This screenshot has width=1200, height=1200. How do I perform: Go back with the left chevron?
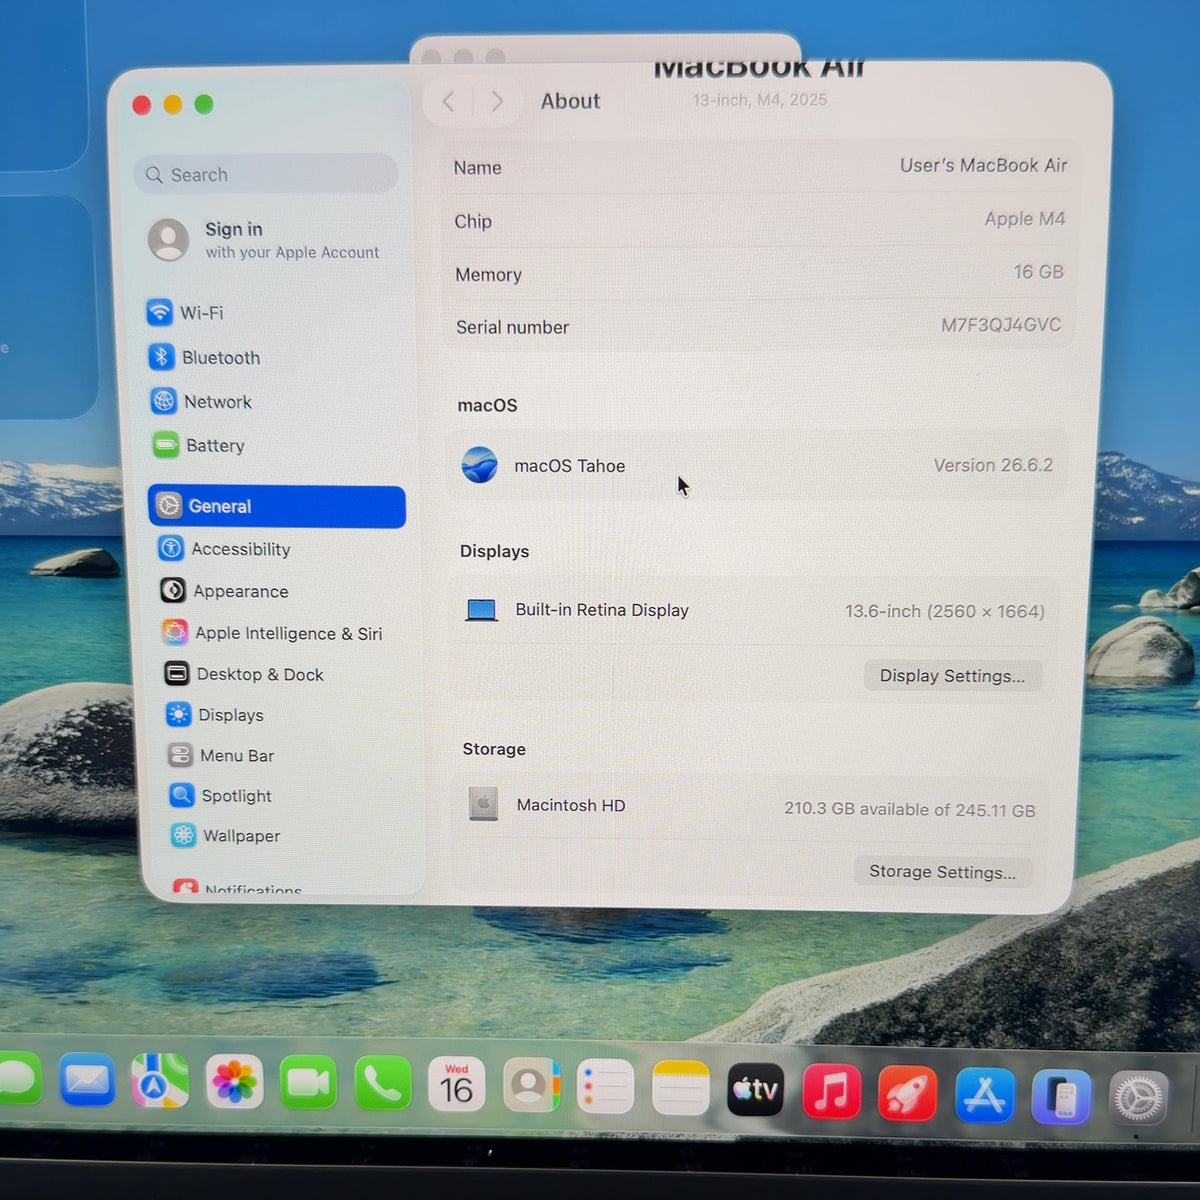449,101
